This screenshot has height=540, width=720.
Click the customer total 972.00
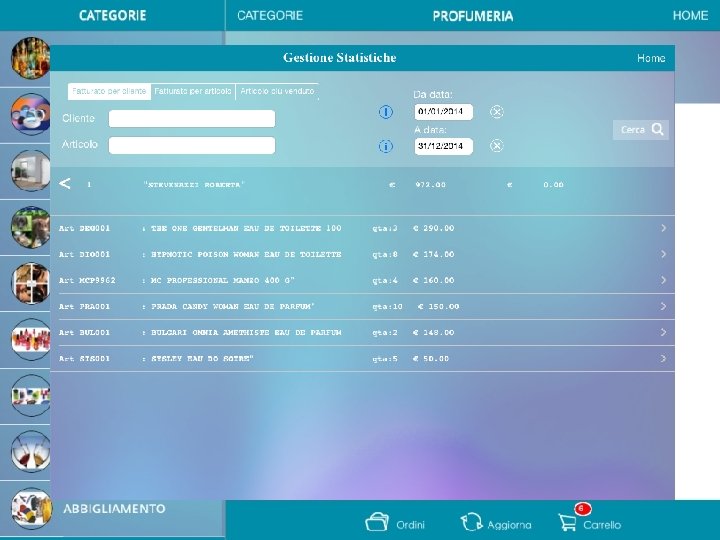coord(430,185)
